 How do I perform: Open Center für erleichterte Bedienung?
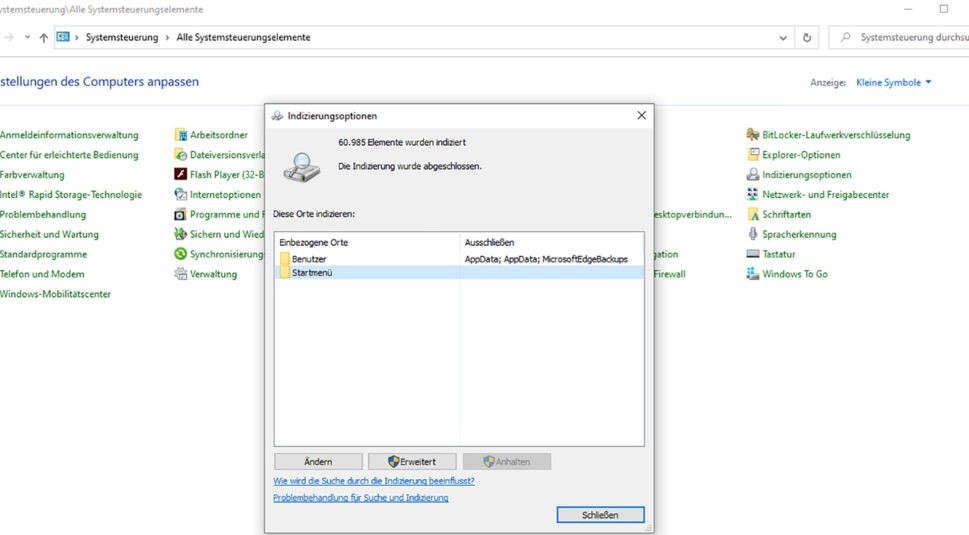(69, 154)
